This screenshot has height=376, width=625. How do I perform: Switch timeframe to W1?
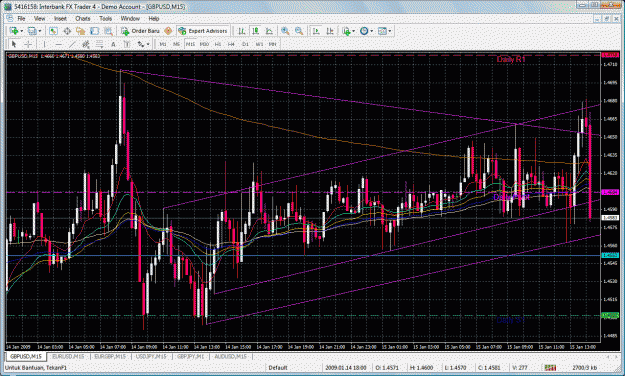click(x=259, y=44)
